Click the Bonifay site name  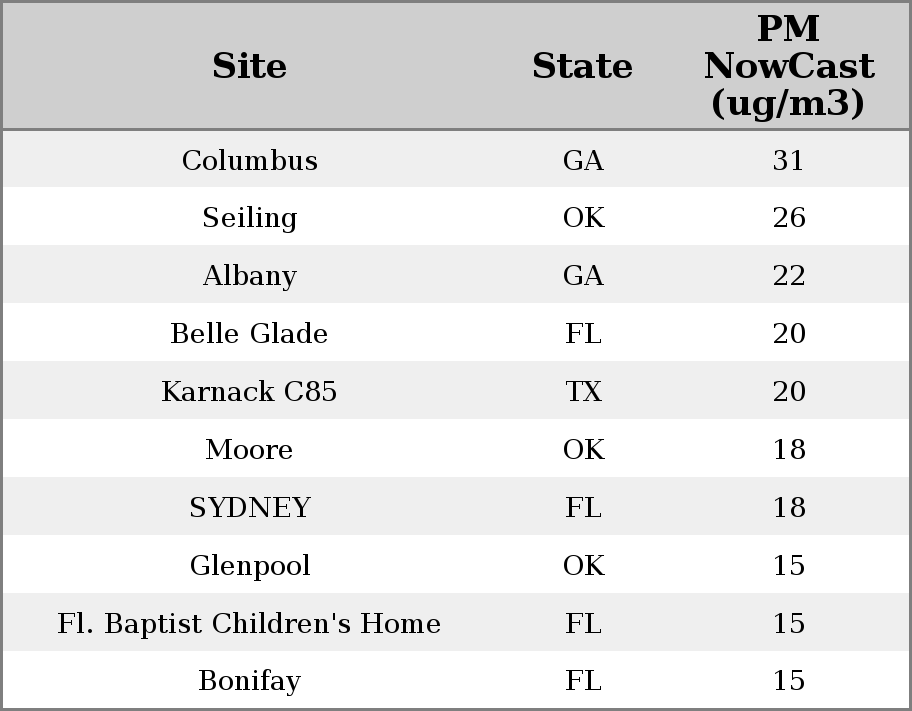coord(249,681)
